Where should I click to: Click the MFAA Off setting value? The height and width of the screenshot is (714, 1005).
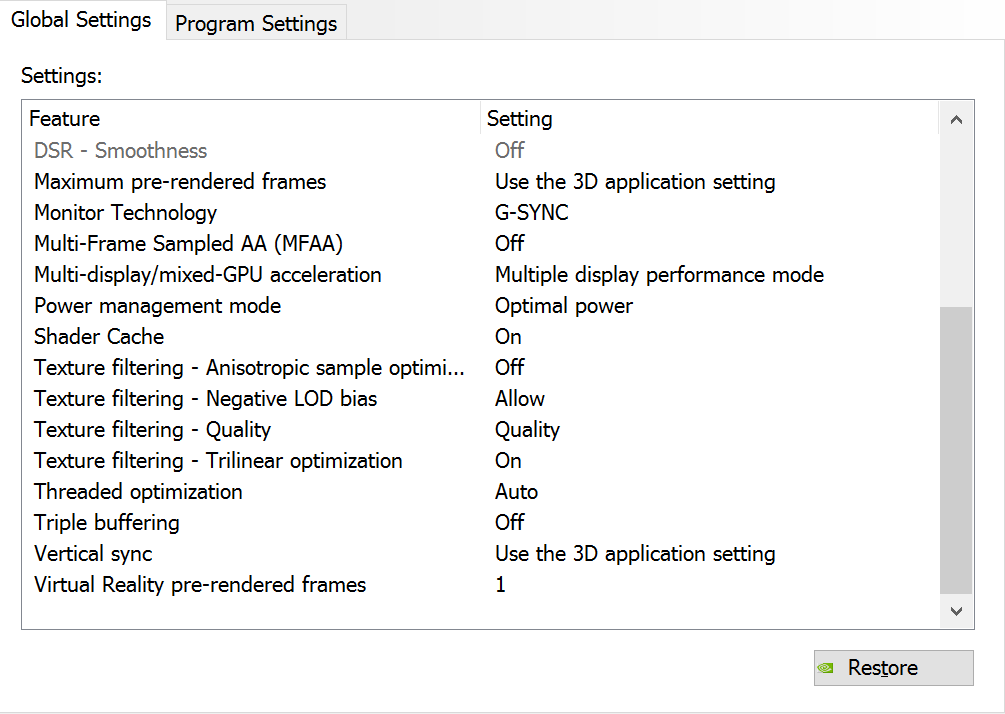tap(510, 244)
